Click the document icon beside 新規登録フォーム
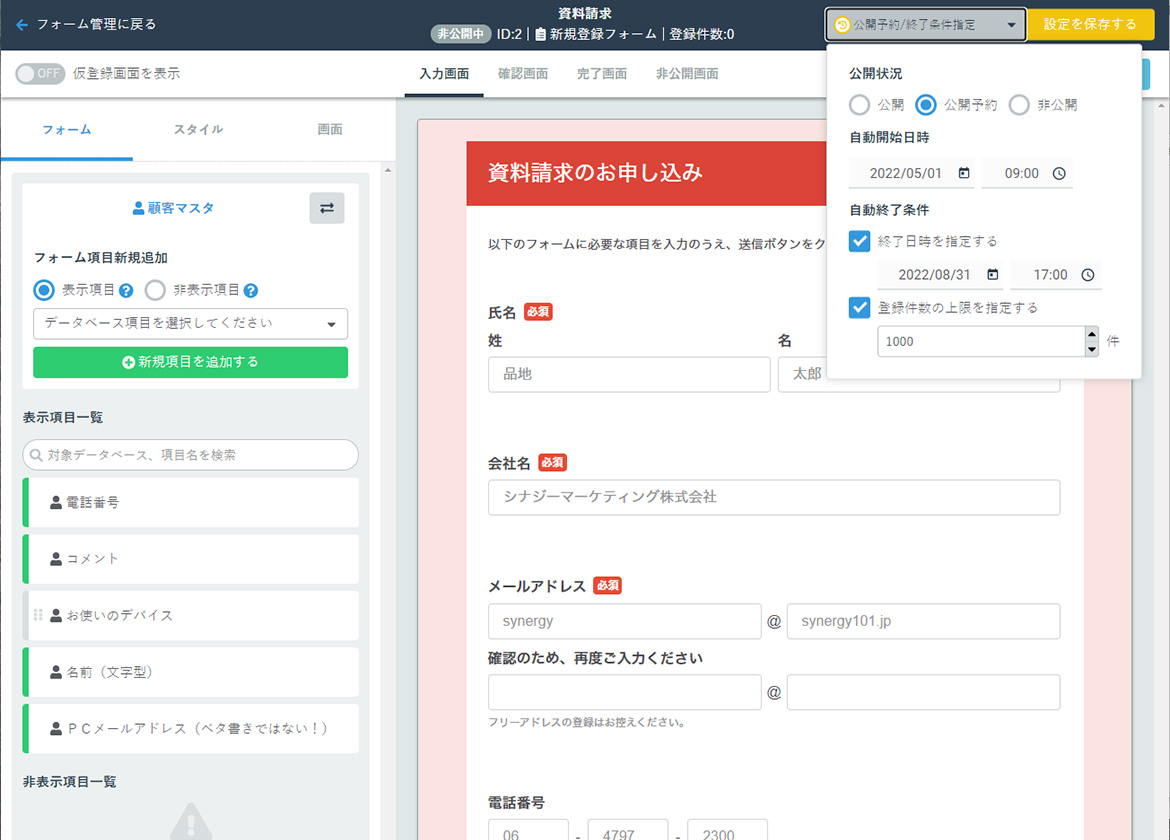 [x=540, y=34]
